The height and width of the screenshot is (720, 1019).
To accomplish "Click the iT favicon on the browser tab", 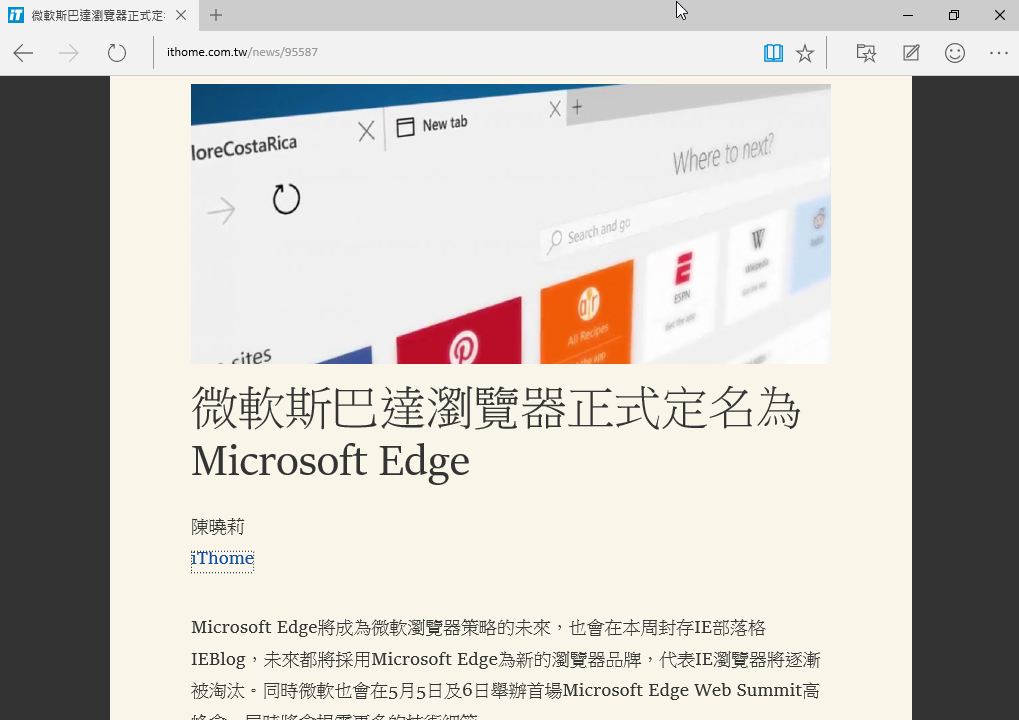I will pyautogui.click(x=14, y=15).
